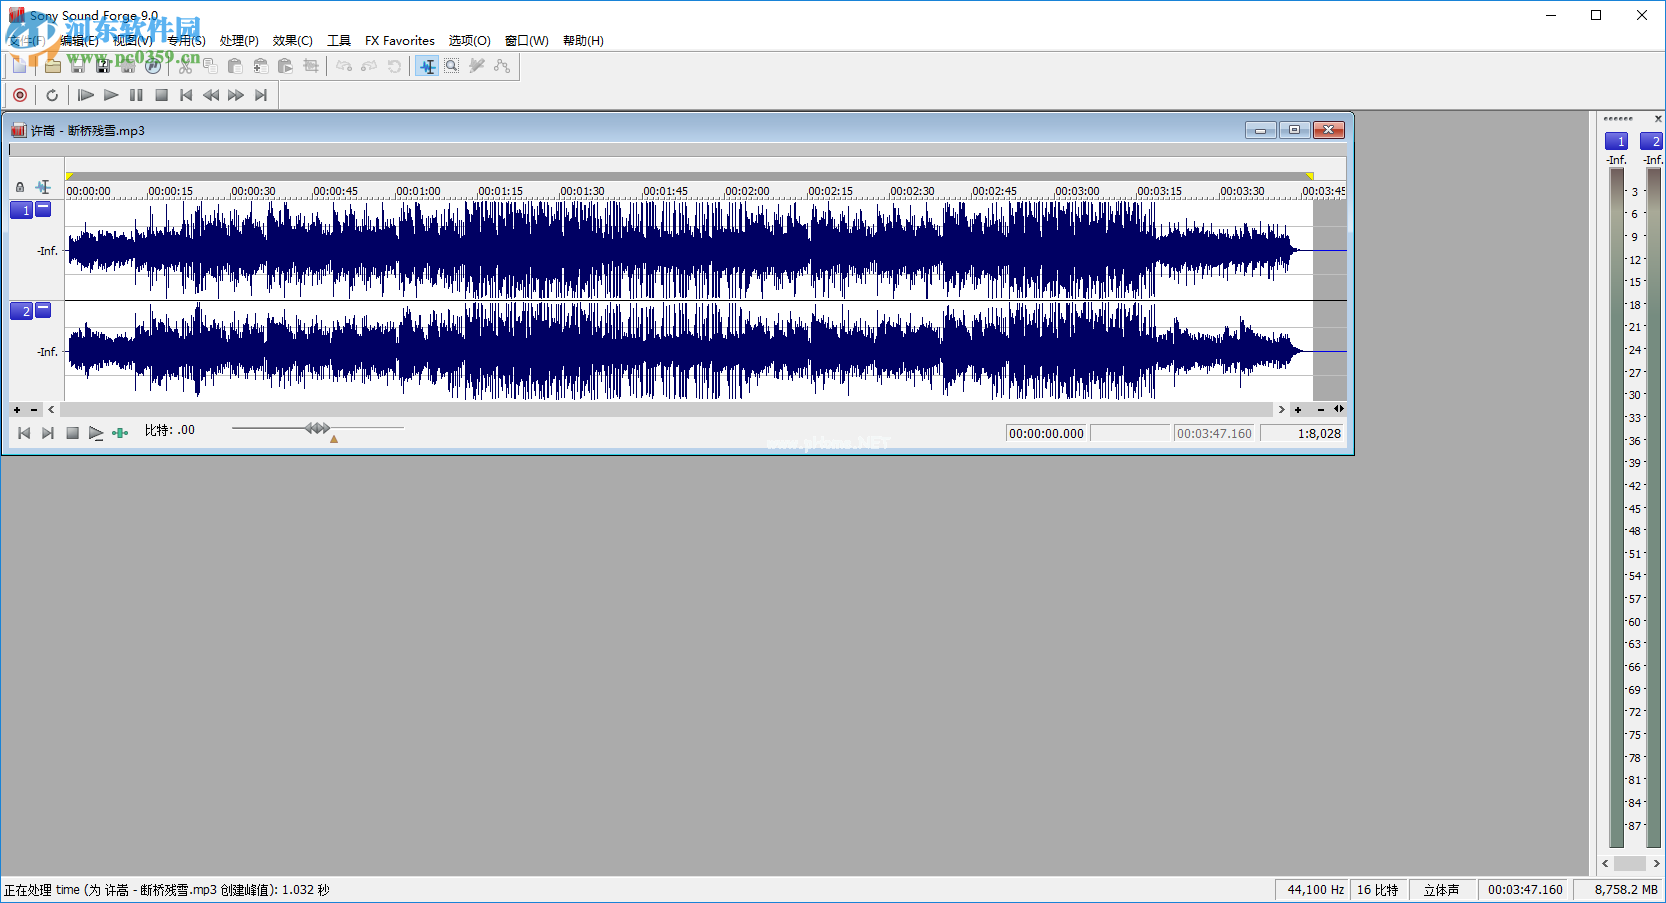Select channel 2 button in waveform window

[22, 311]
